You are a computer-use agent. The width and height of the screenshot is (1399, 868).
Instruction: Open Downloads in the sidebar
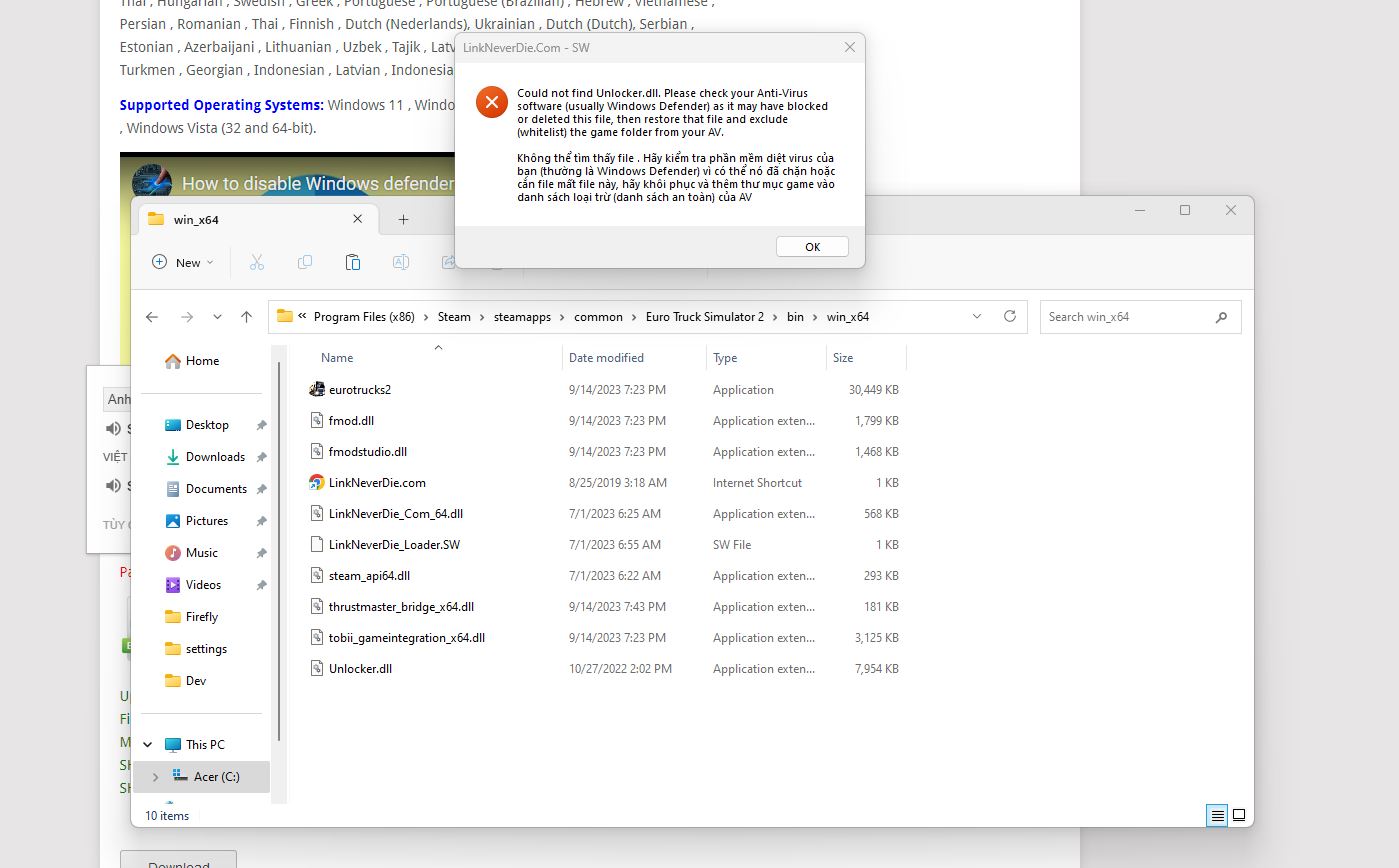tap(215, 457)
